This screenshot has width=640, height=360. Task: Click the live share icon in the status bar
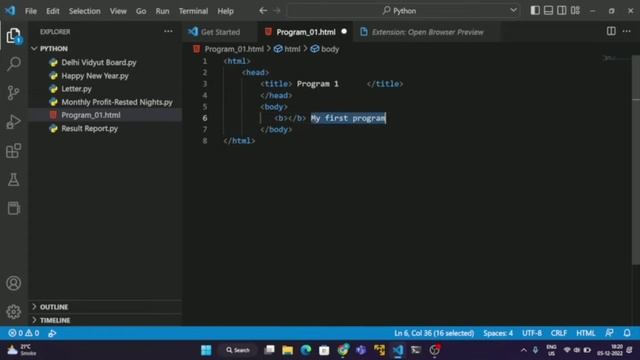(x=52, y=333)
